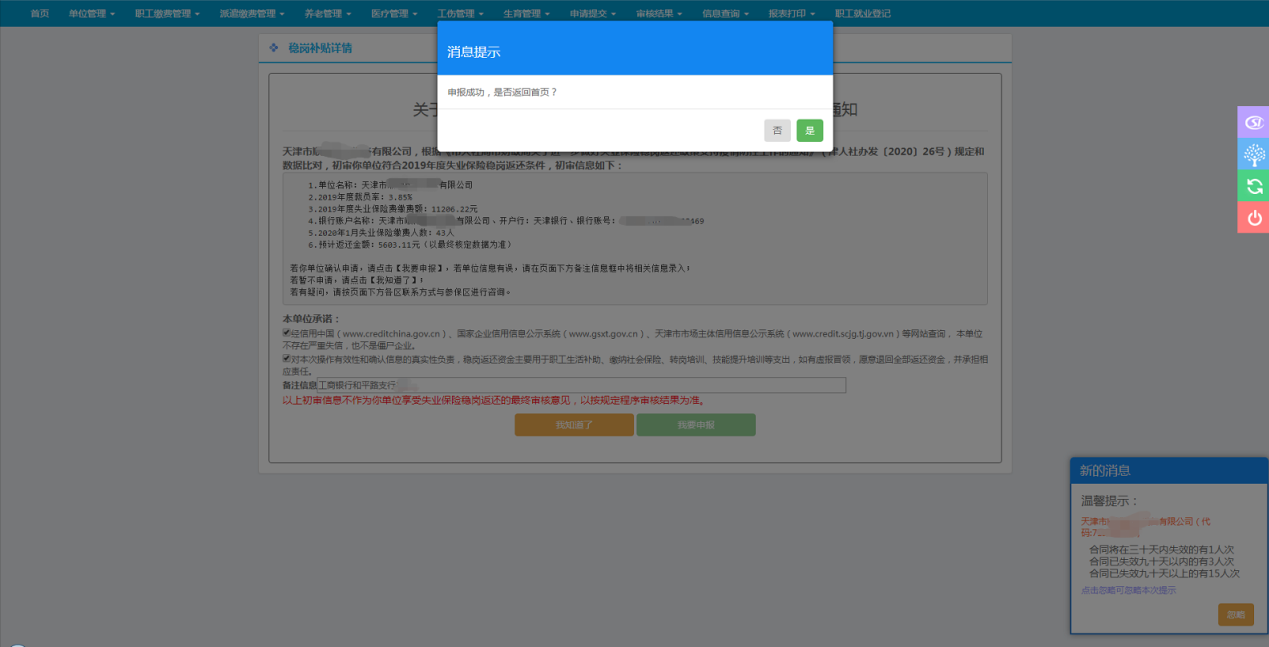Screen dimensions: 1269x647
Task: Click the 本单位承诺 label
Action: [x=312, y=319]
